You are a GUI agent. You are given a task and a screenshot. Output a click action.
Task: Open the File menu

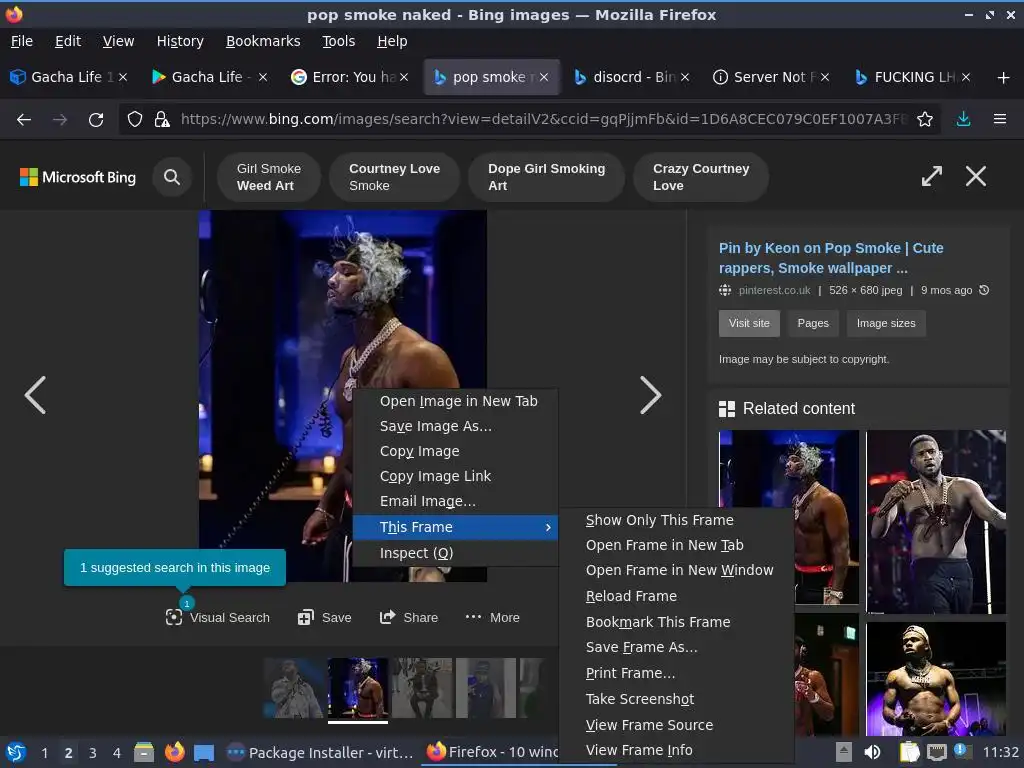point(22,41)
